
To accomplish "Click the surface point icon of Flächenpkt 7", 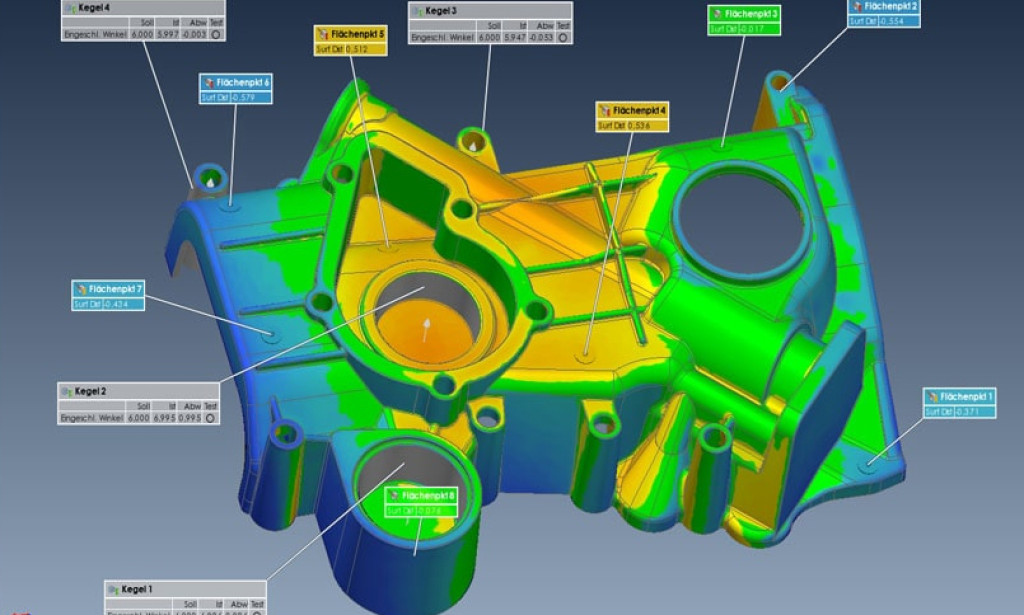I will (x=81, y=289).
